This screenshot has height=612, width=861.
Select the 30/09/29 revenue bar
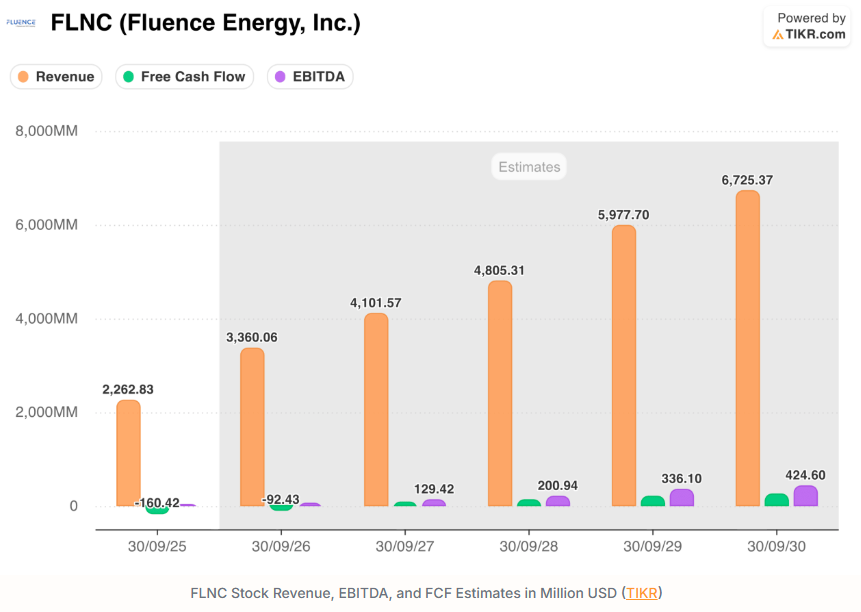pos(624,366)
